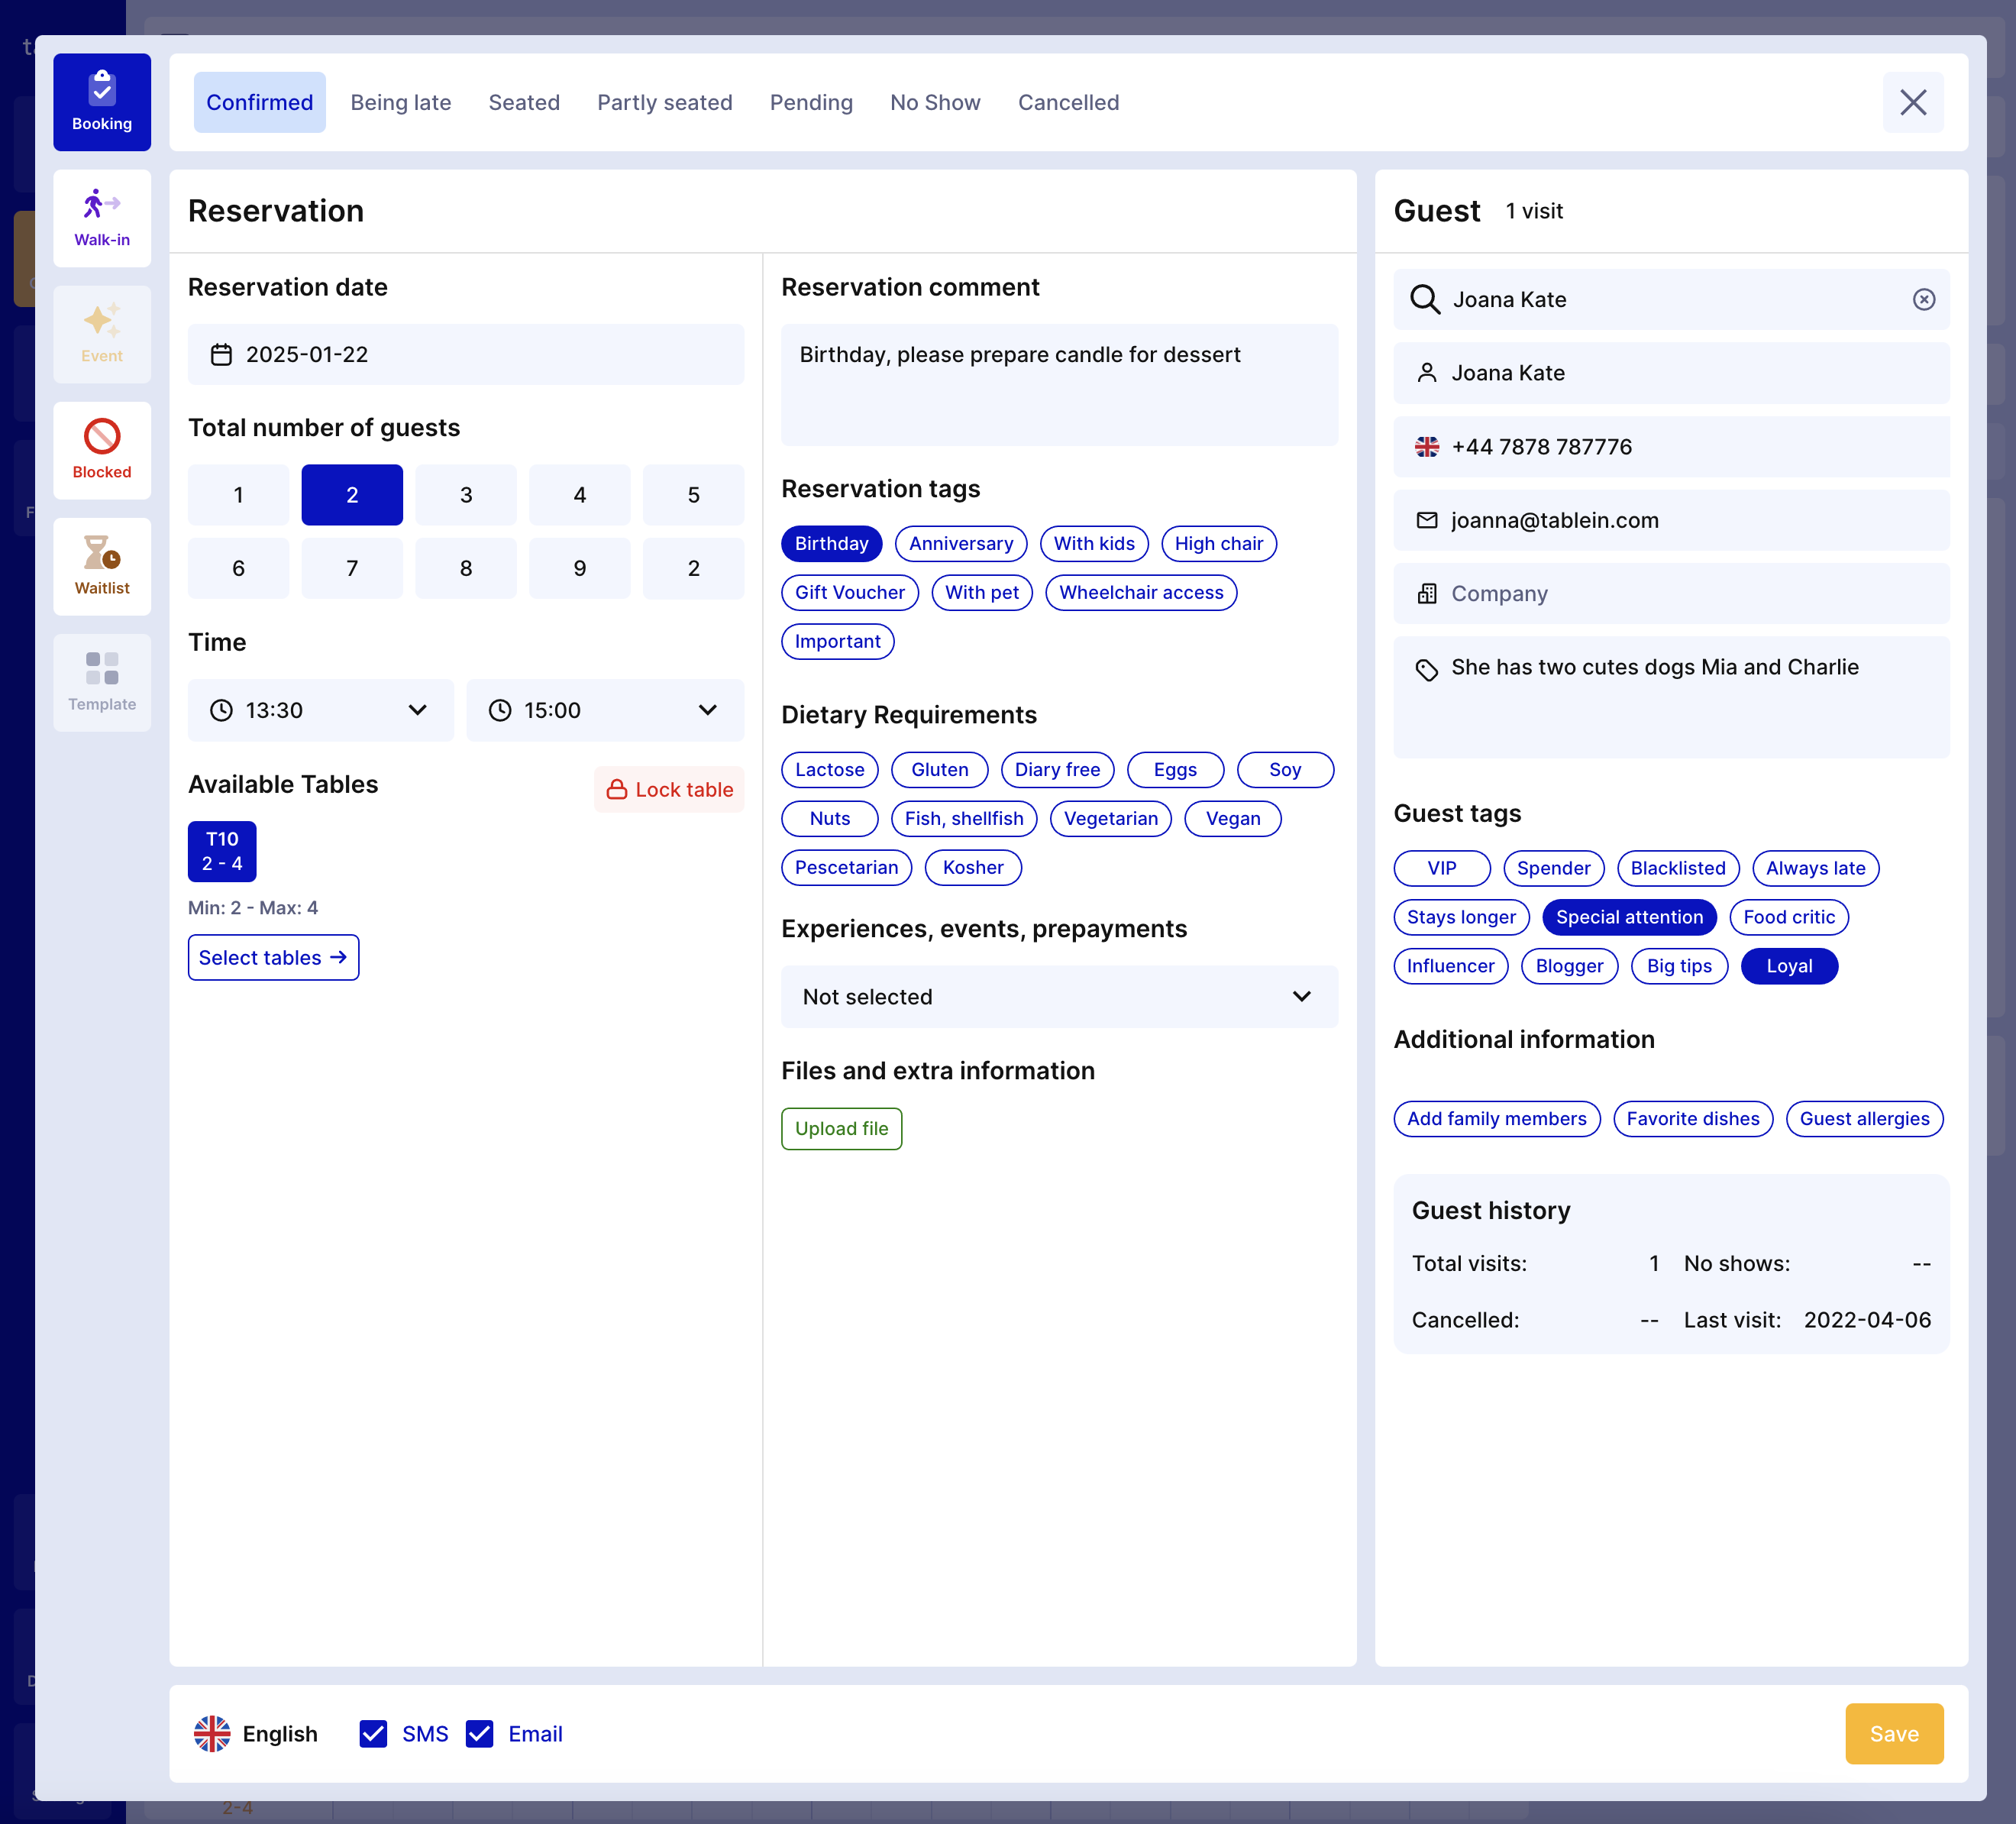Save the reservation
The height and width of the screenshot is (1824, 2016).
click(1893, 1734)
